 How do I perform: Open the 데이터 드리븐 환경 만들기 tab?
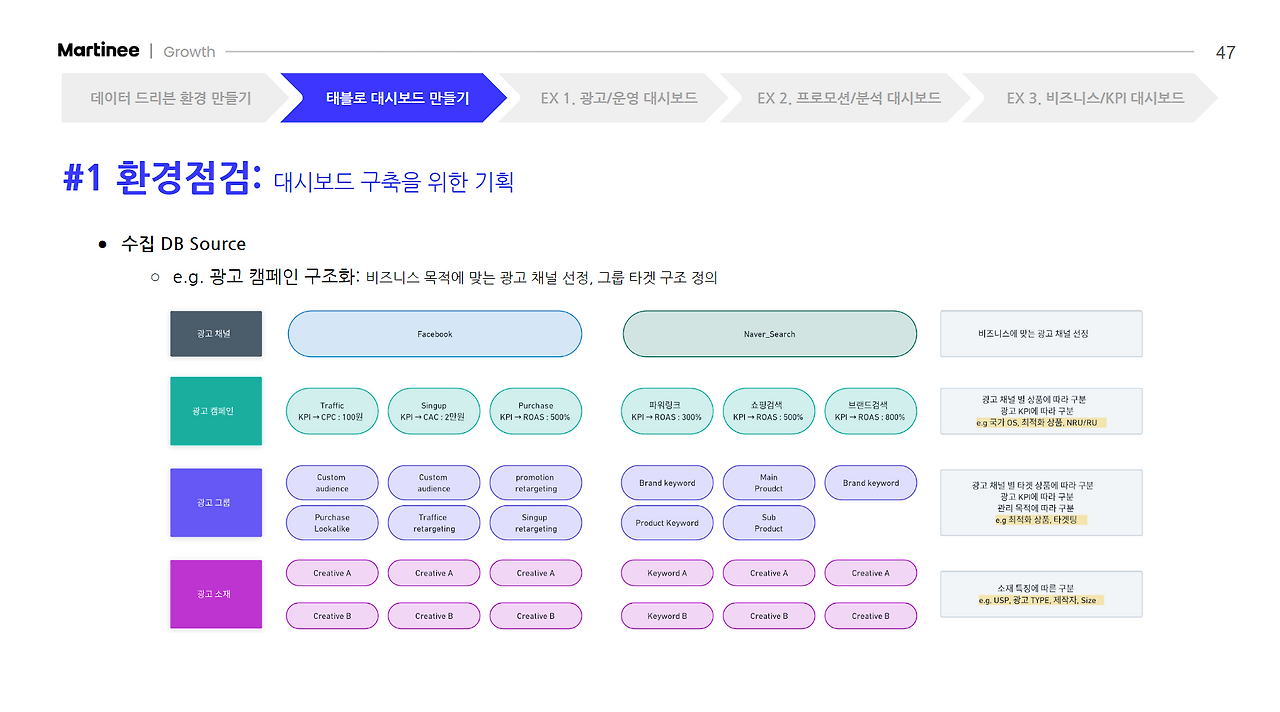pos(170,98)
